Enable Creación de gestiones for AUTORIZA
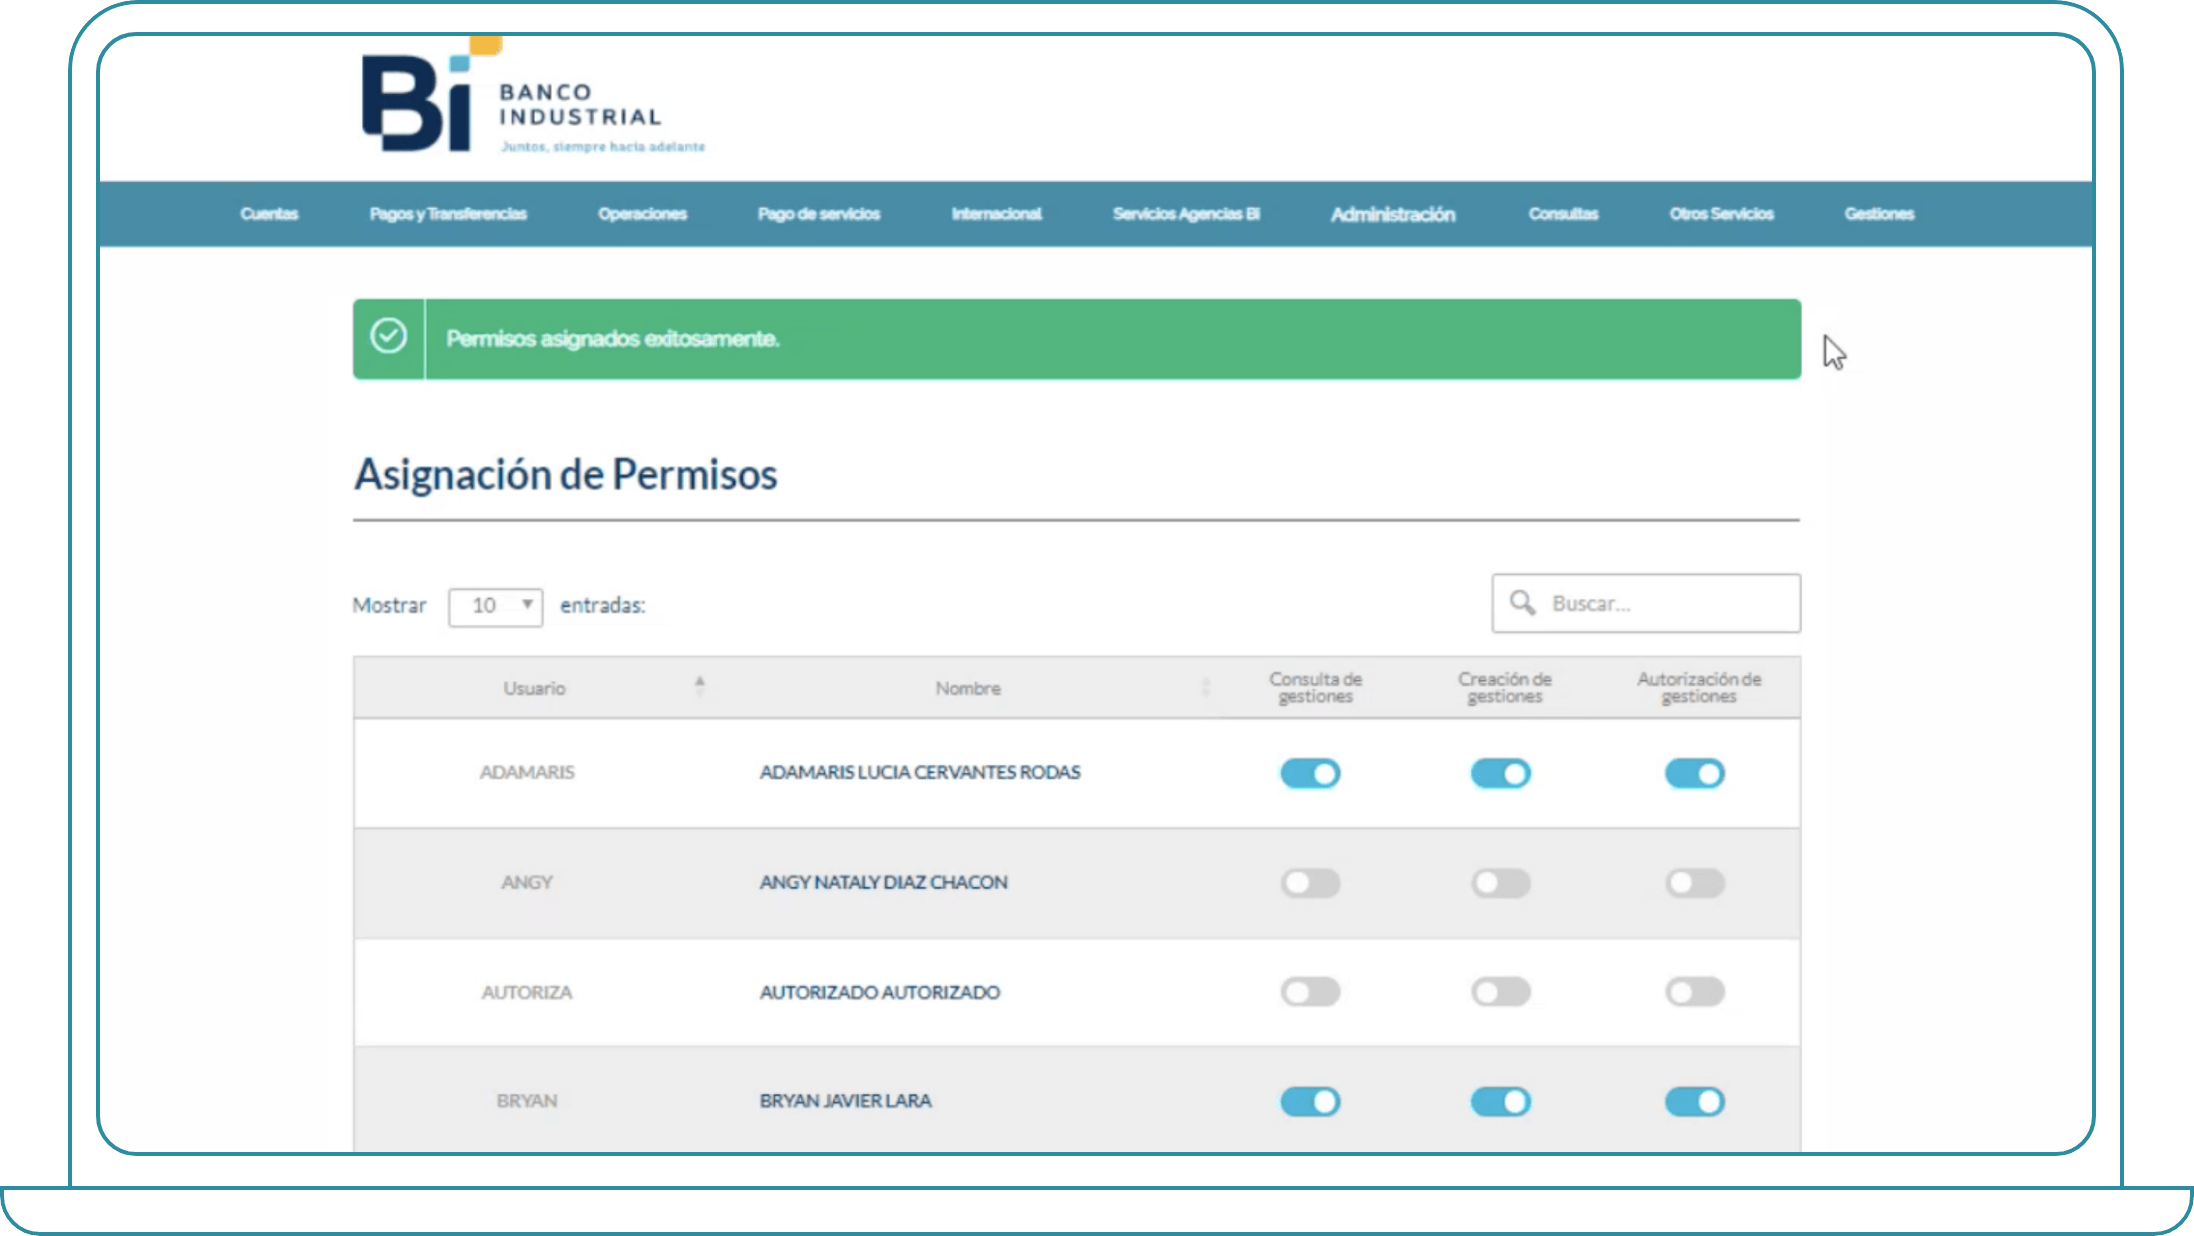 tap(1500, 991)
